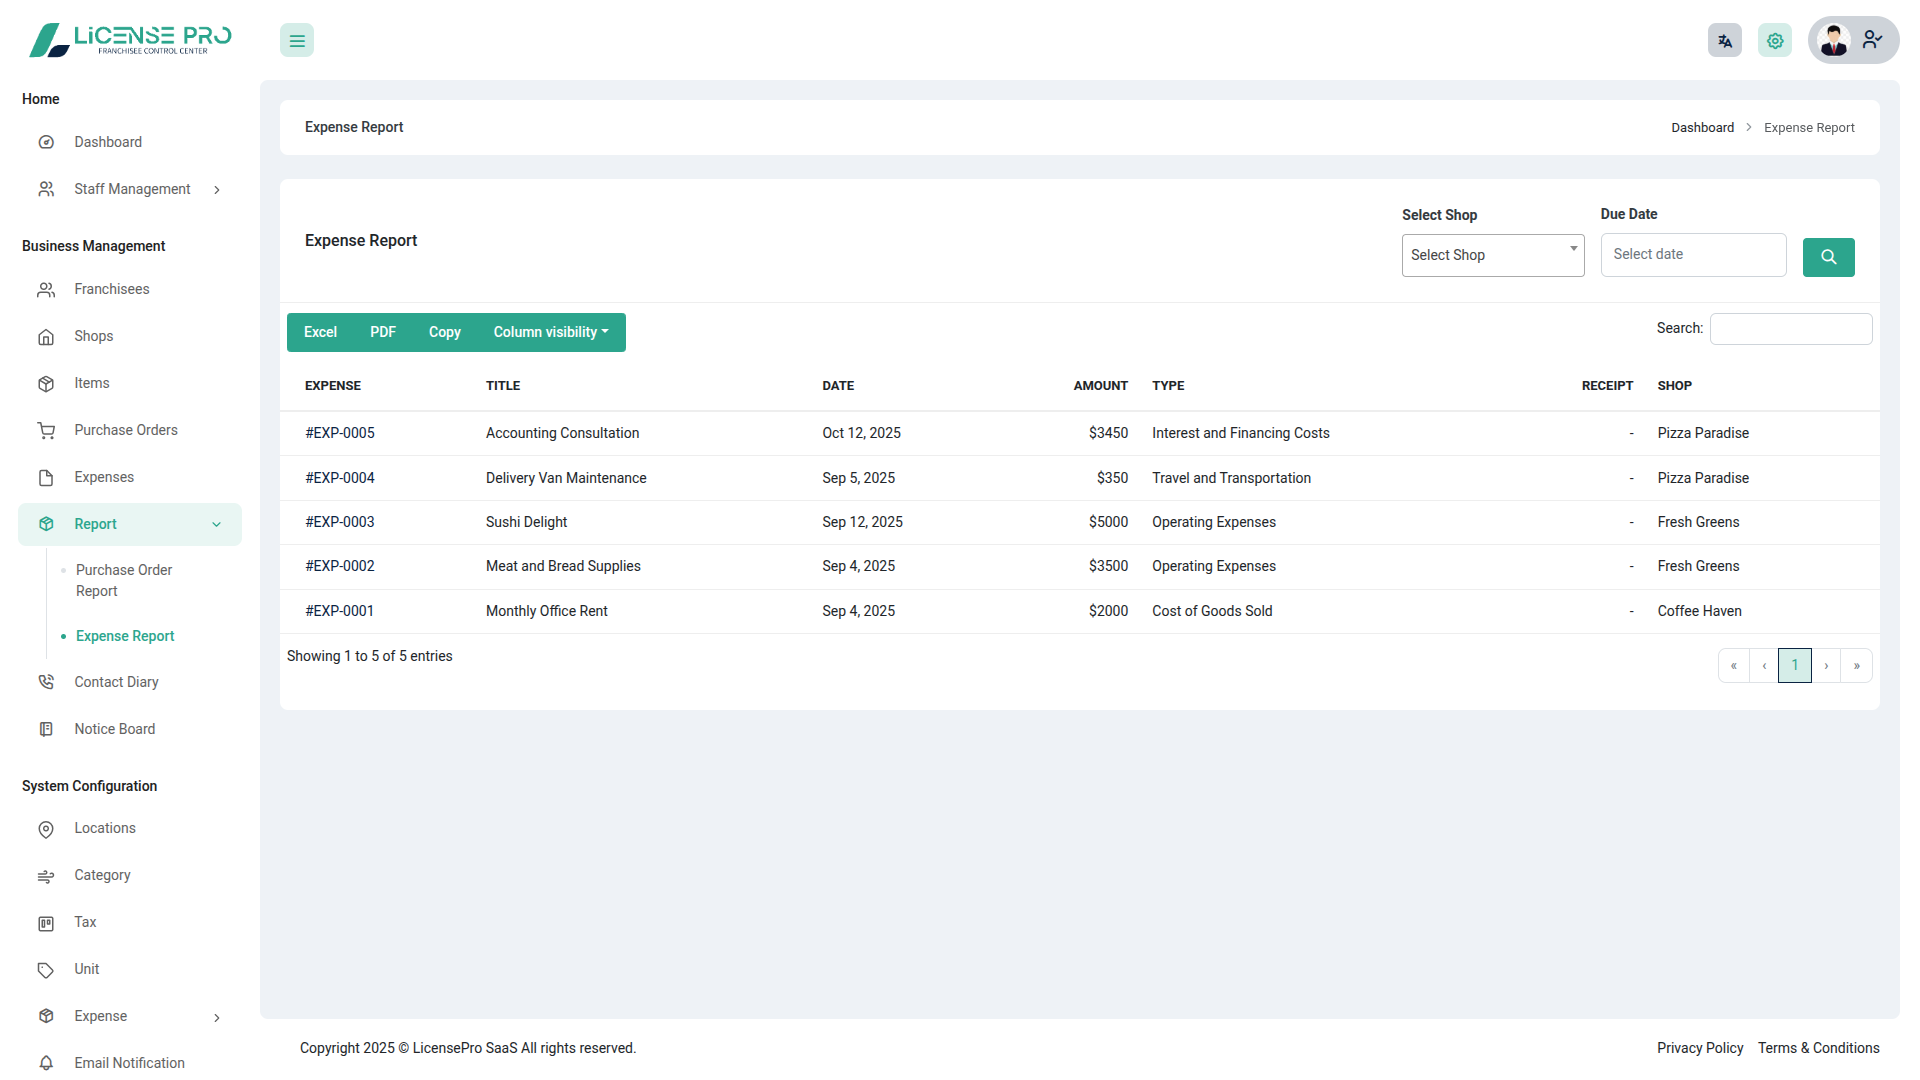Image resolution: width=1920 pixels, height=1080 pixels.
Task: Click the Due Date input field
Action: click(1692, 255)
